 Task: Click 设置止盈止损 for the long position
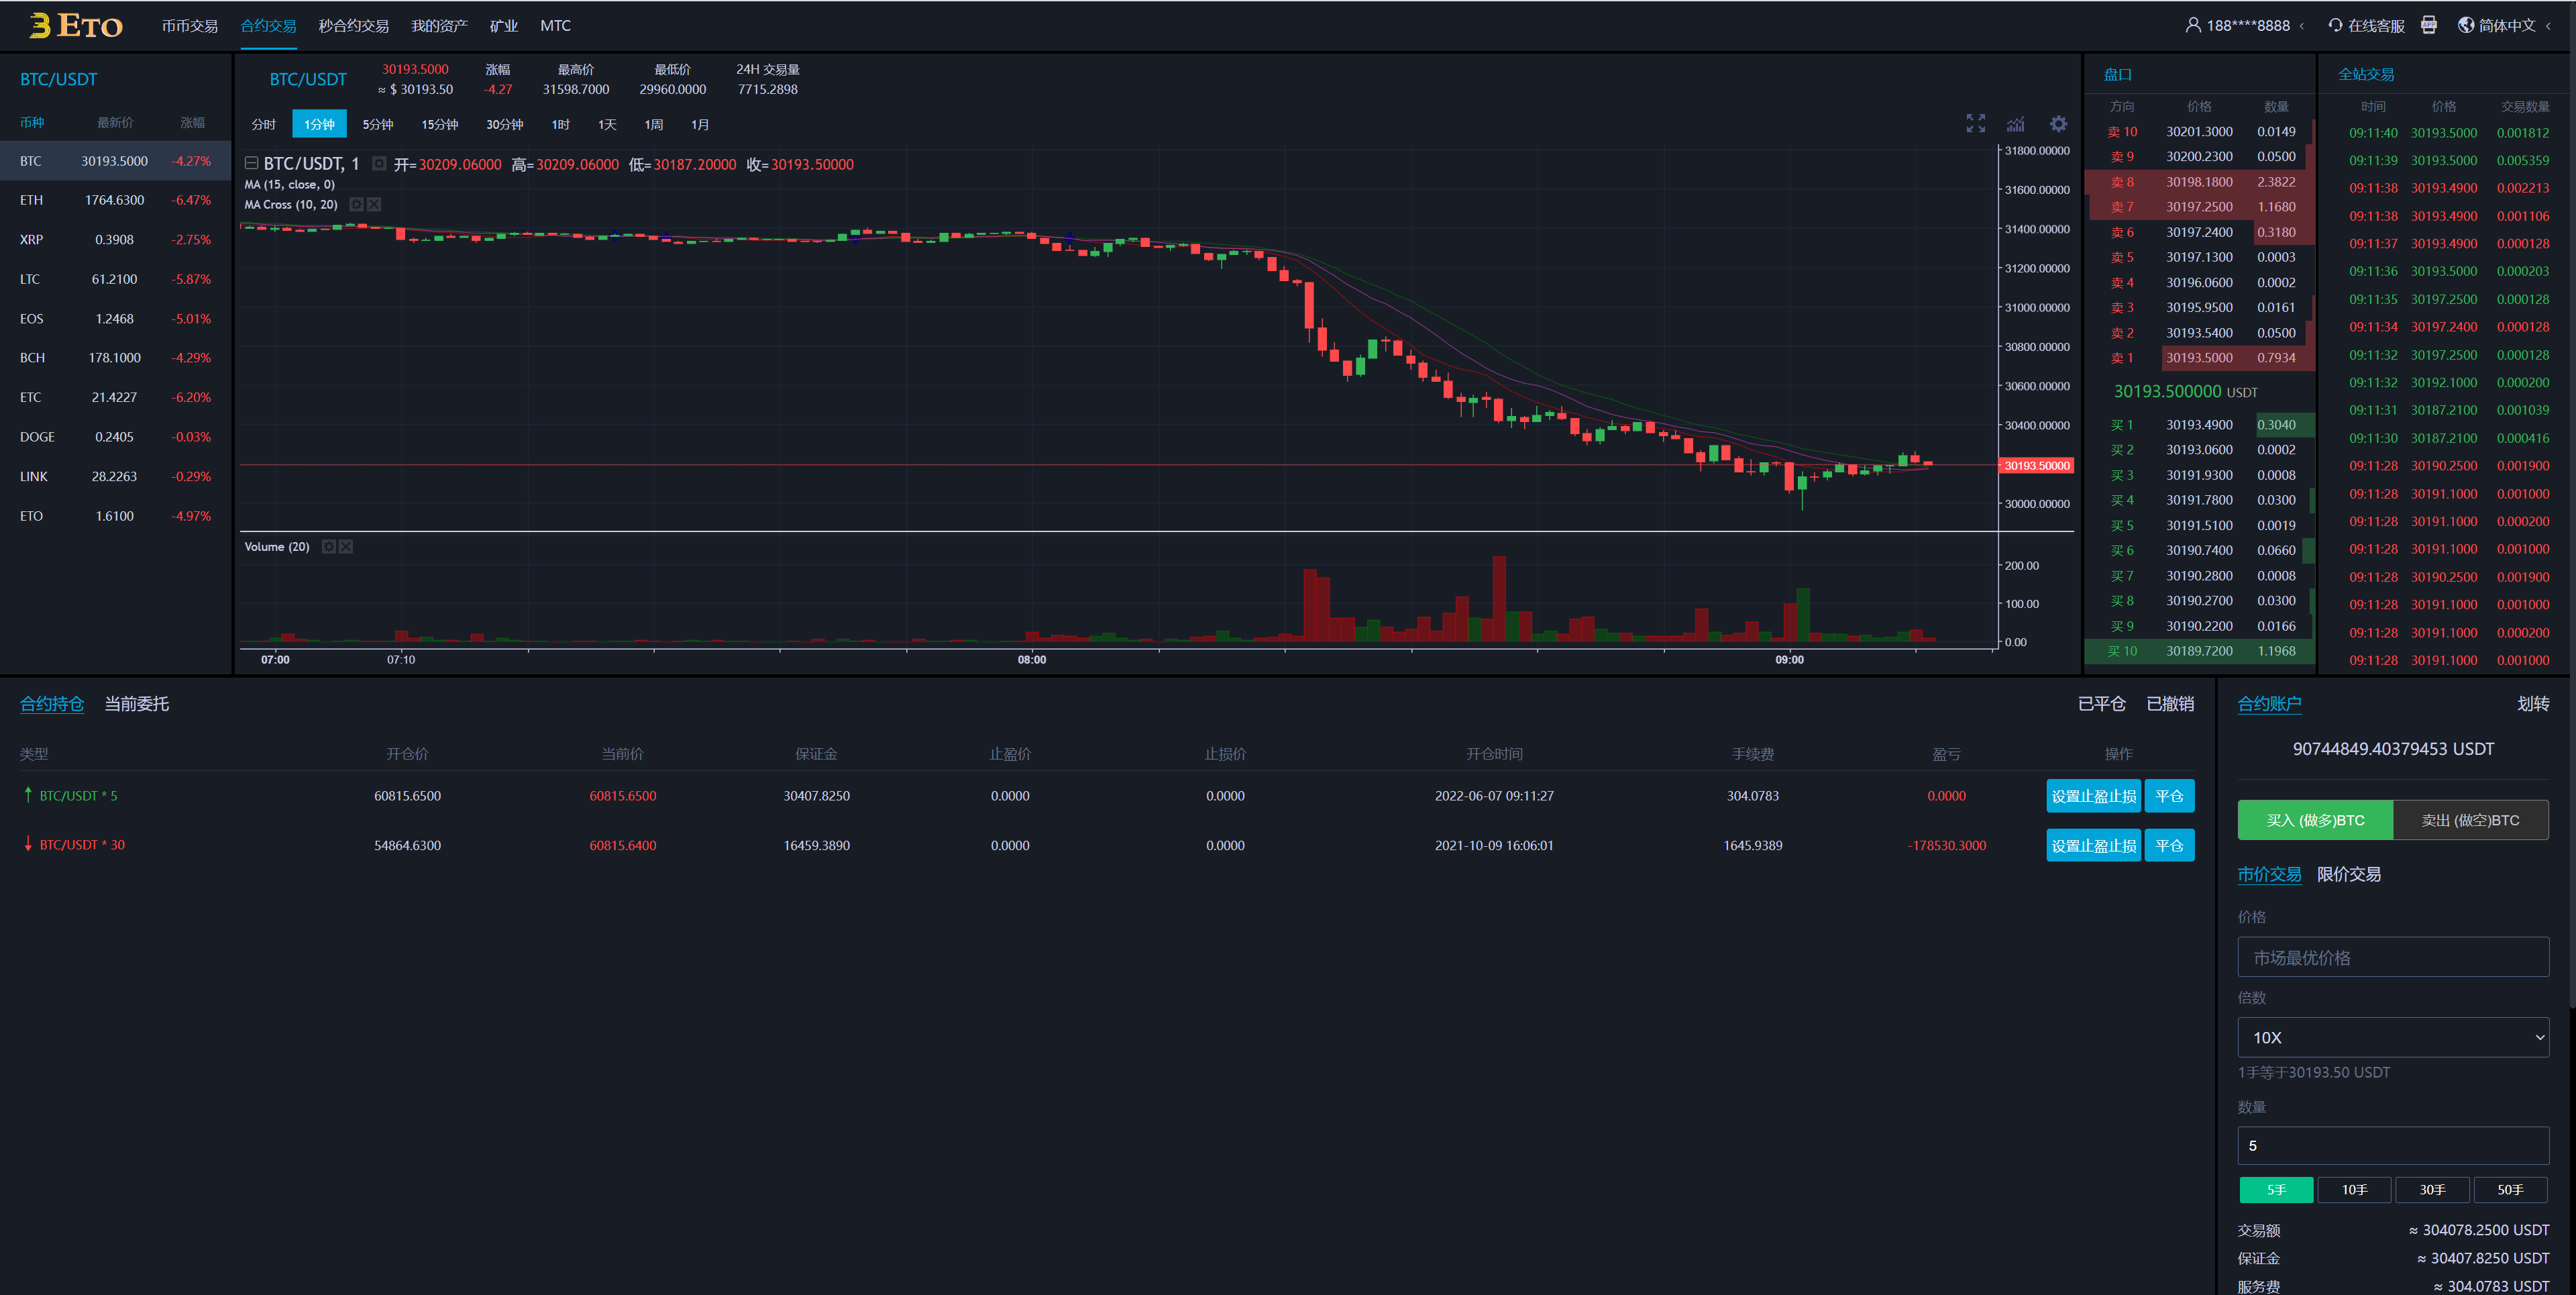point(2093,796)
